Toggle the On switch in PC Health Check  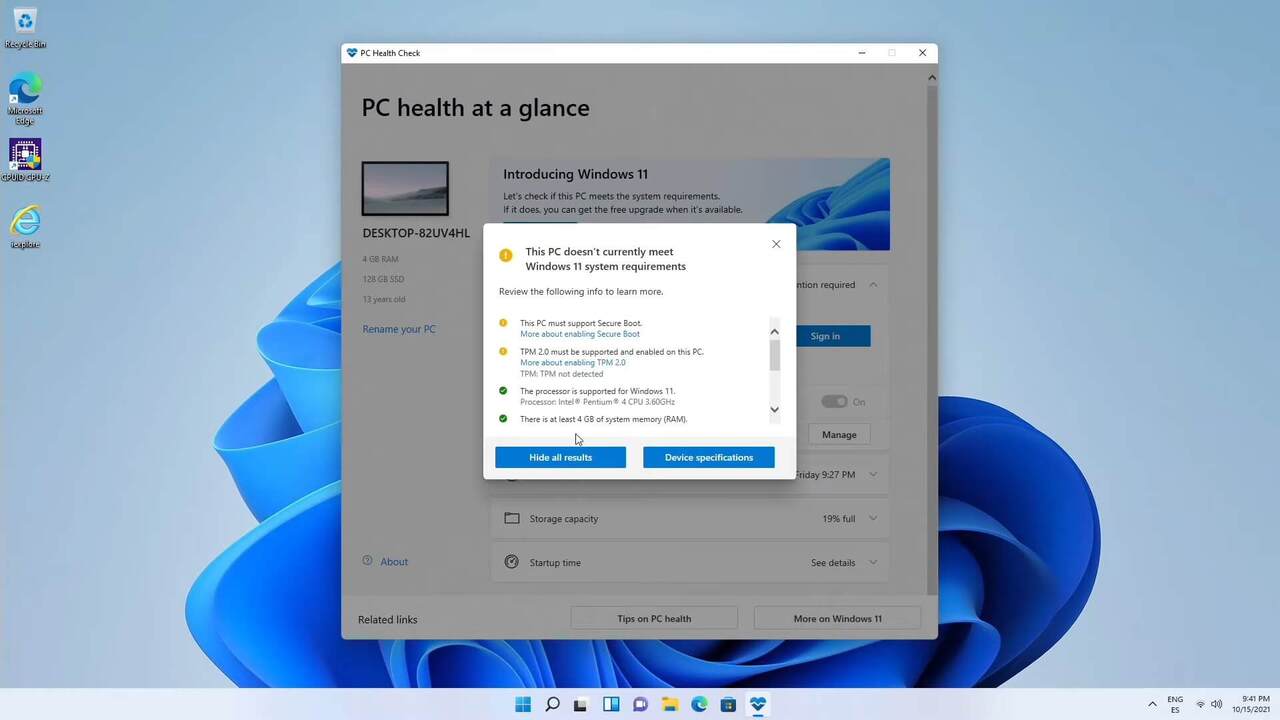coord(834,401)
